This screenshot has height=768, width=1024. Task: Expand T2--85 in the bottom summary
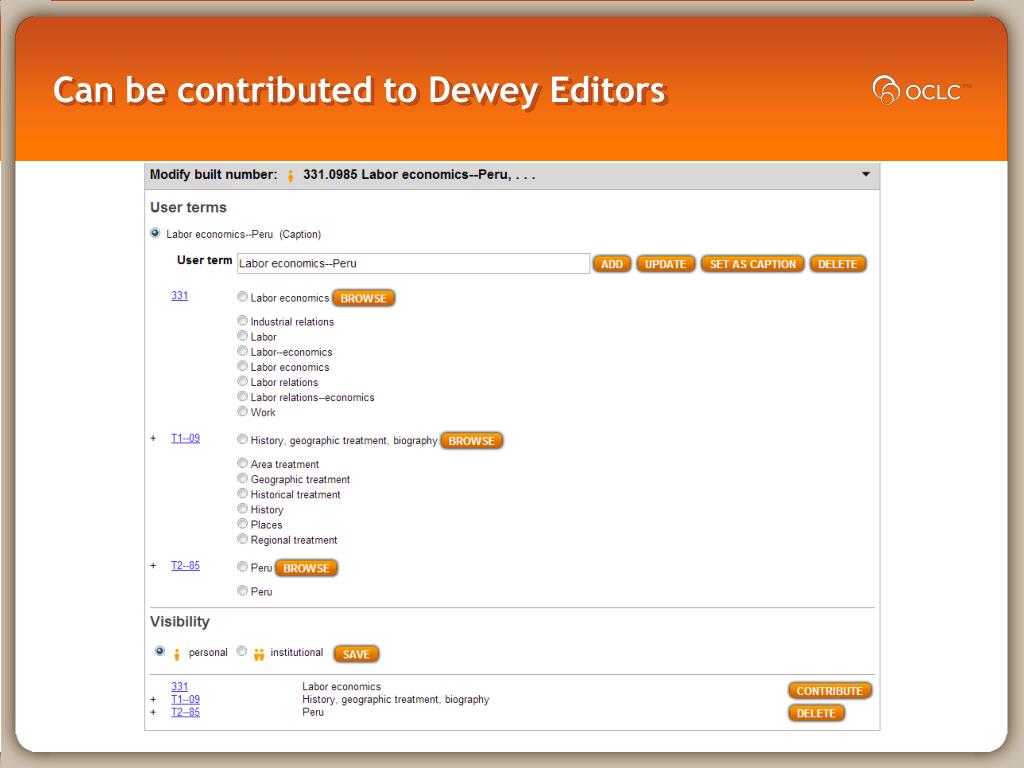point(153,712)
